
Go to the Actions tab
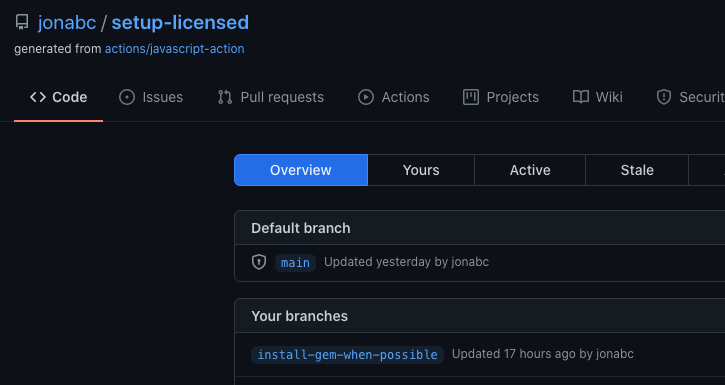coord(393,97)
